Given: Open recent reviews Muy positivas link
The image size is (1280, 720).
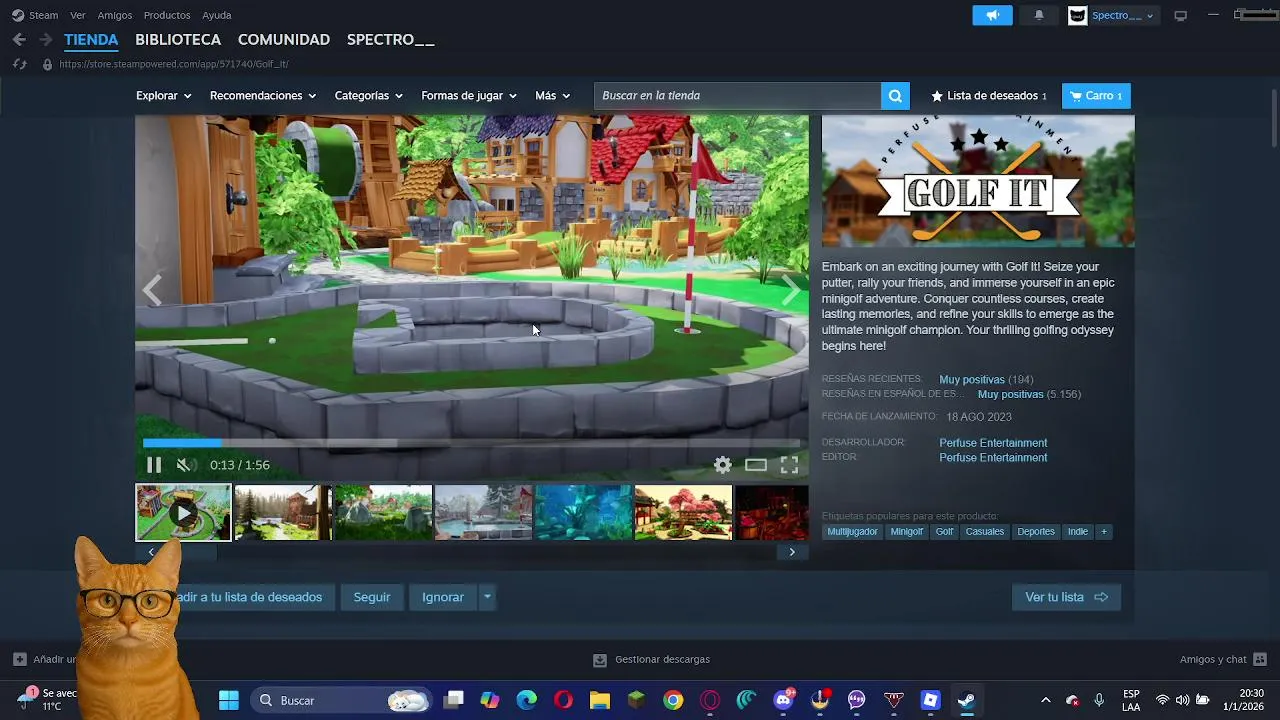Looking at the screenshot, I should [x=972, y=380].
